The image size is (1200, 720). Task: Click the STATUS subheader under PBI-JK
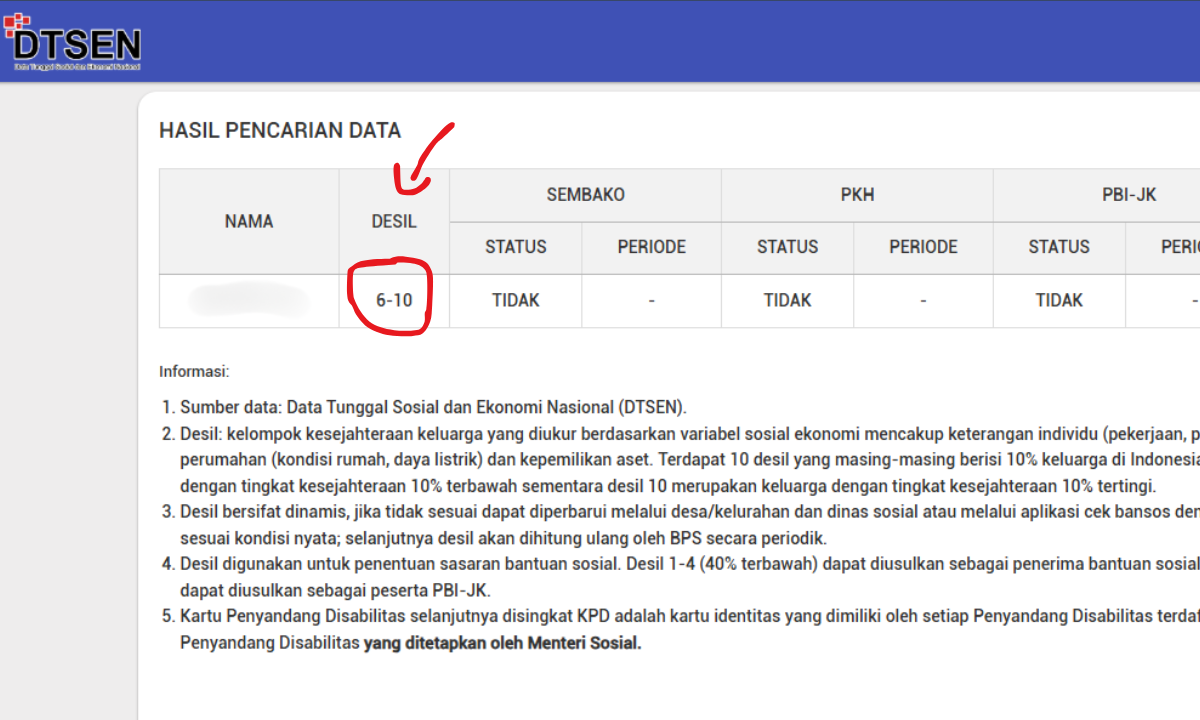[x=1059, y=247]
